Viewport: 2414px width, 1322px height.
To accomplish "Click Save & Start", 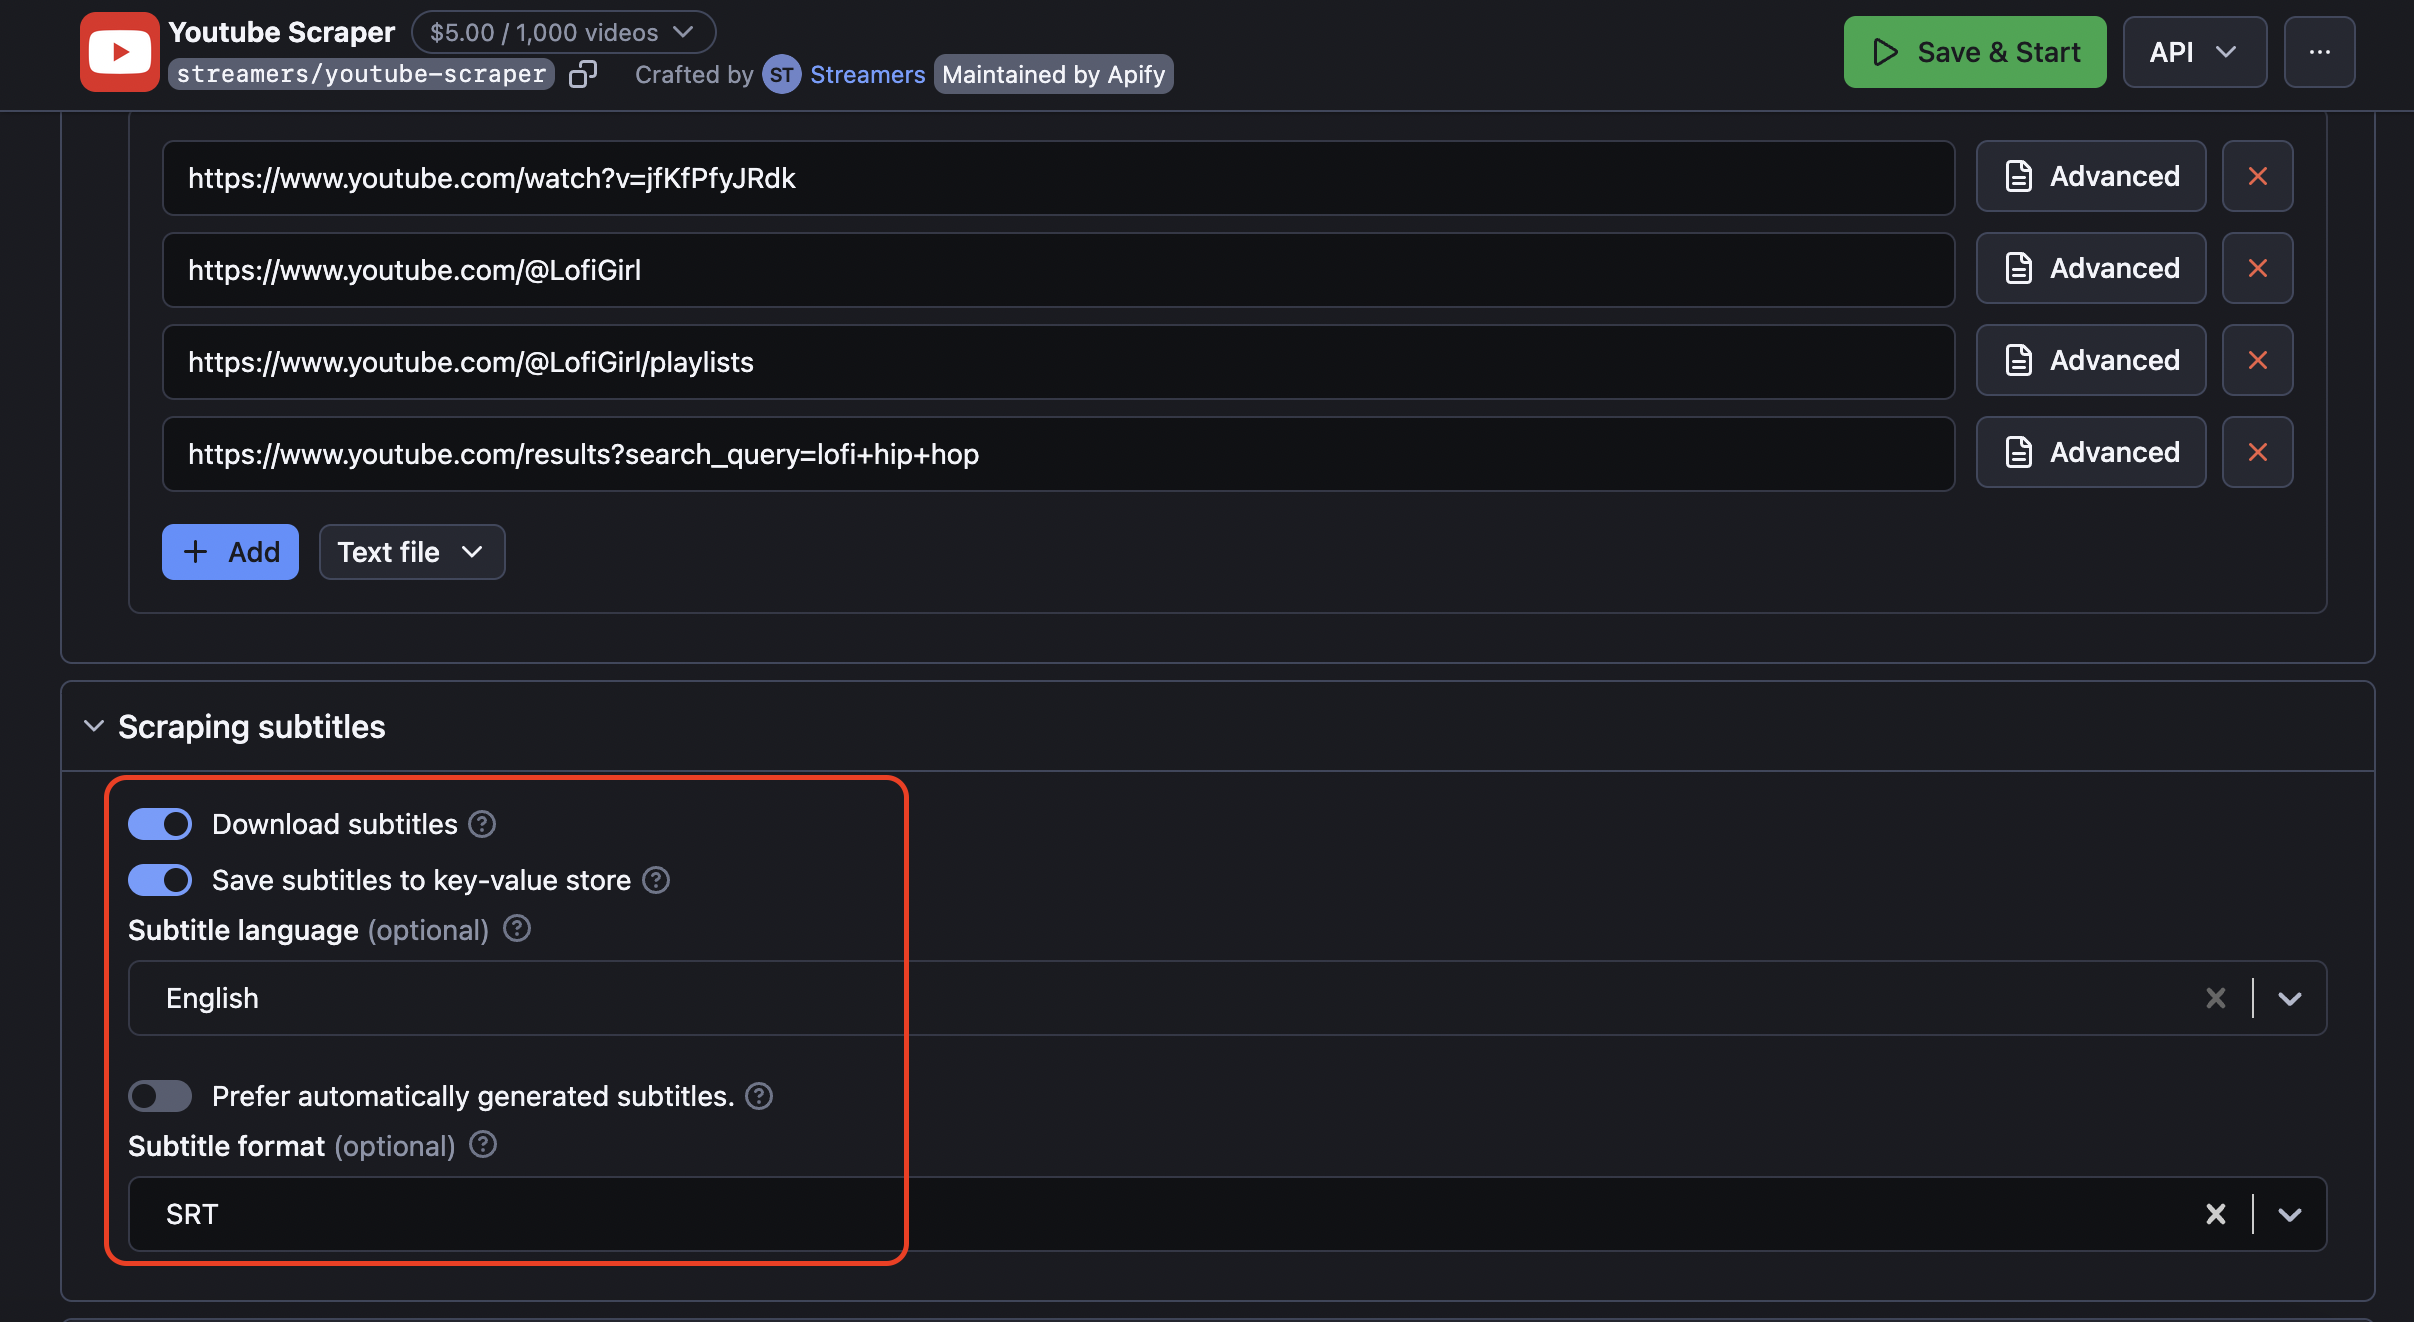I will click(1973, 51).
